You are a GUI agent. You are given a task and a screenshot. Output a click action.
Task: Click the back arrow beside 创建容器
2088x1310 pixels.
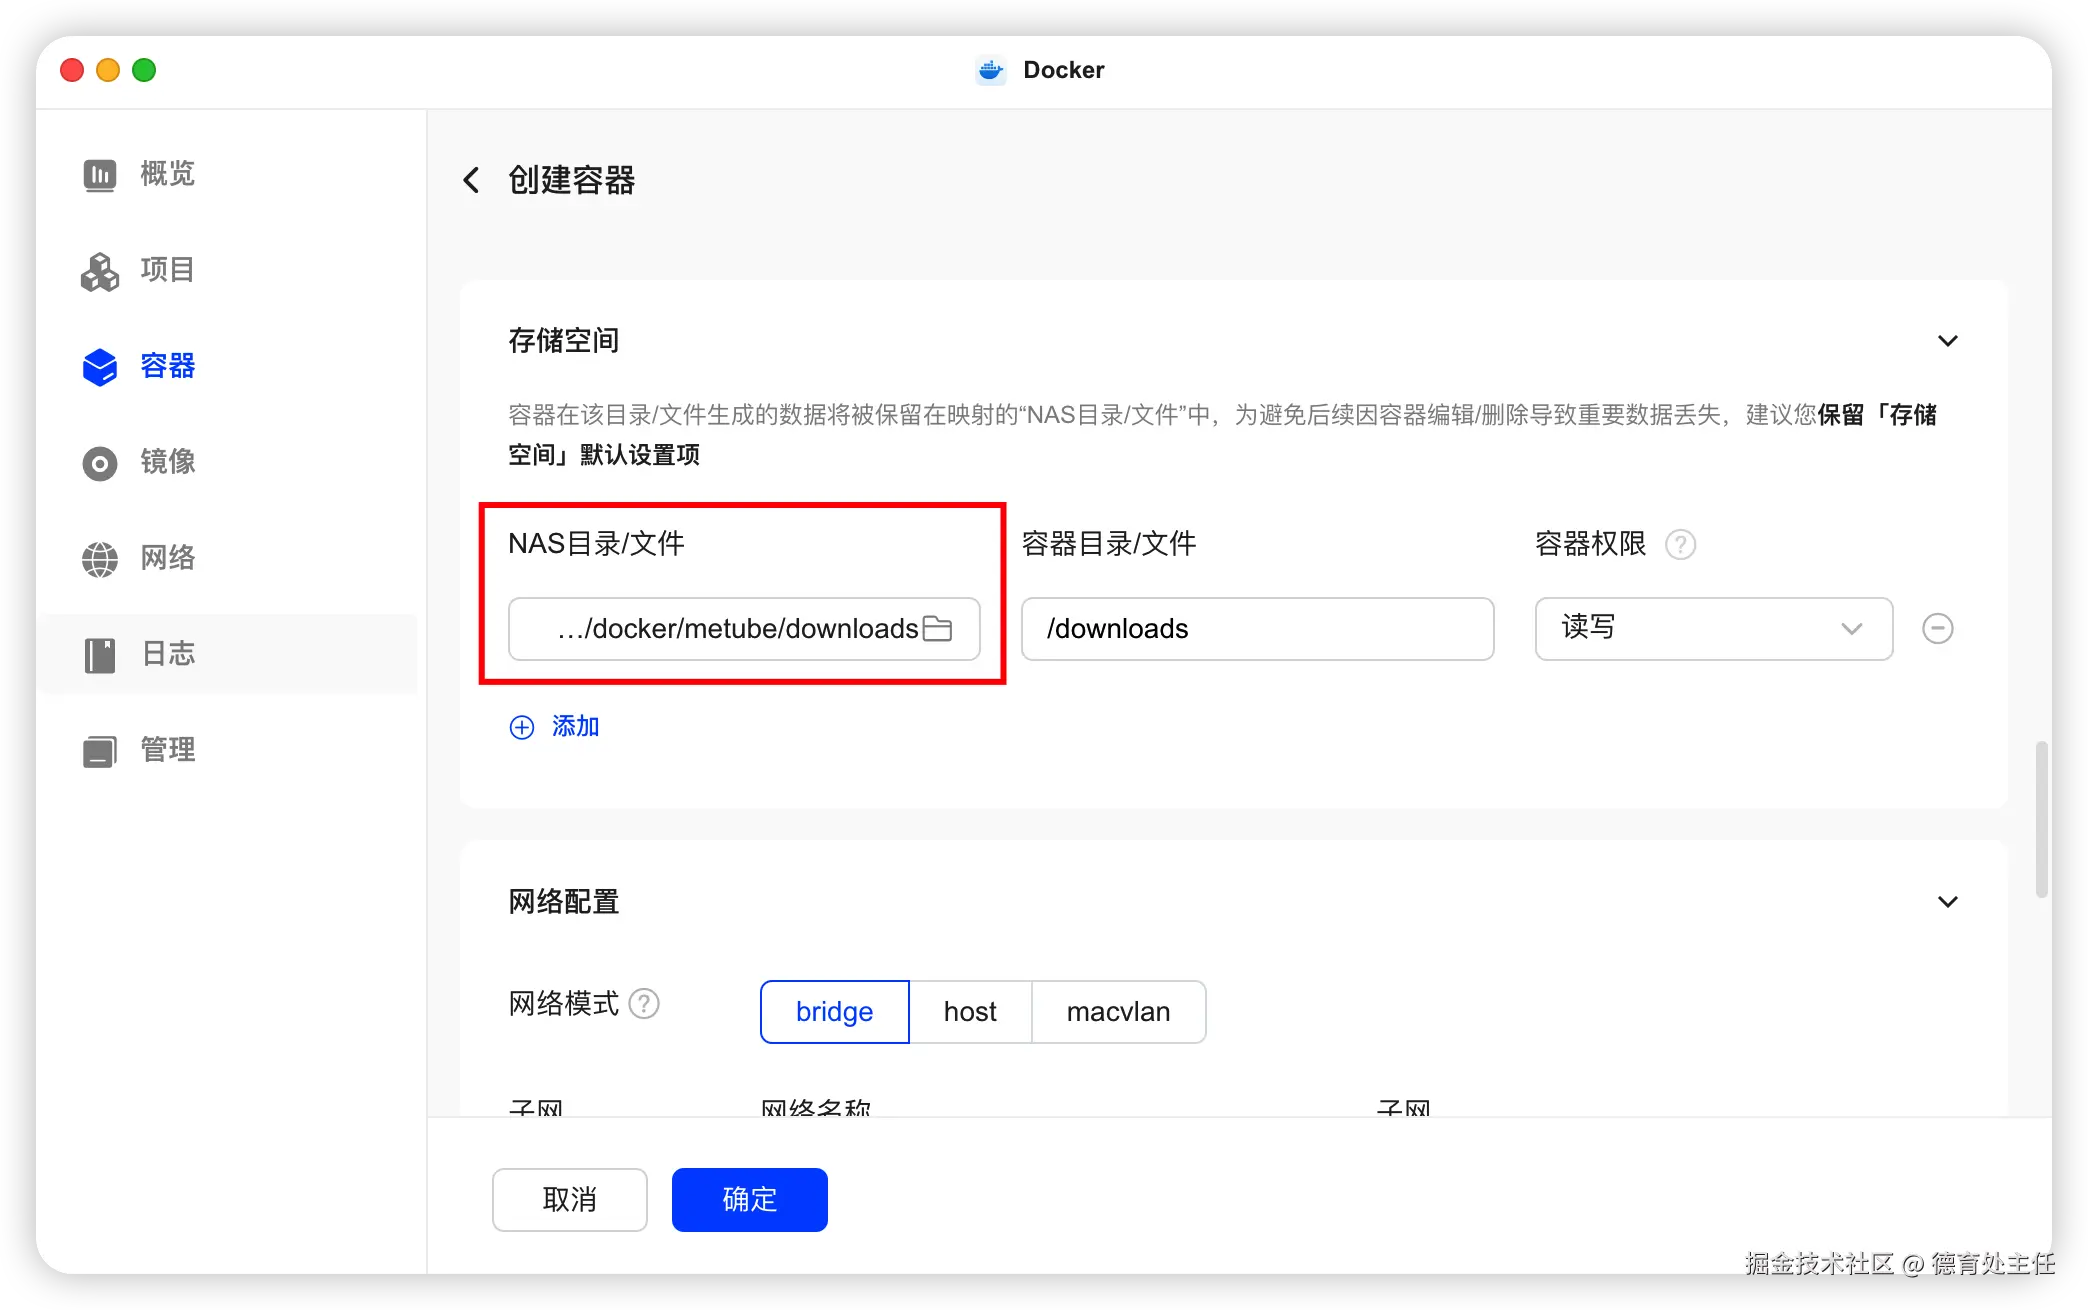tap(471, 180)
